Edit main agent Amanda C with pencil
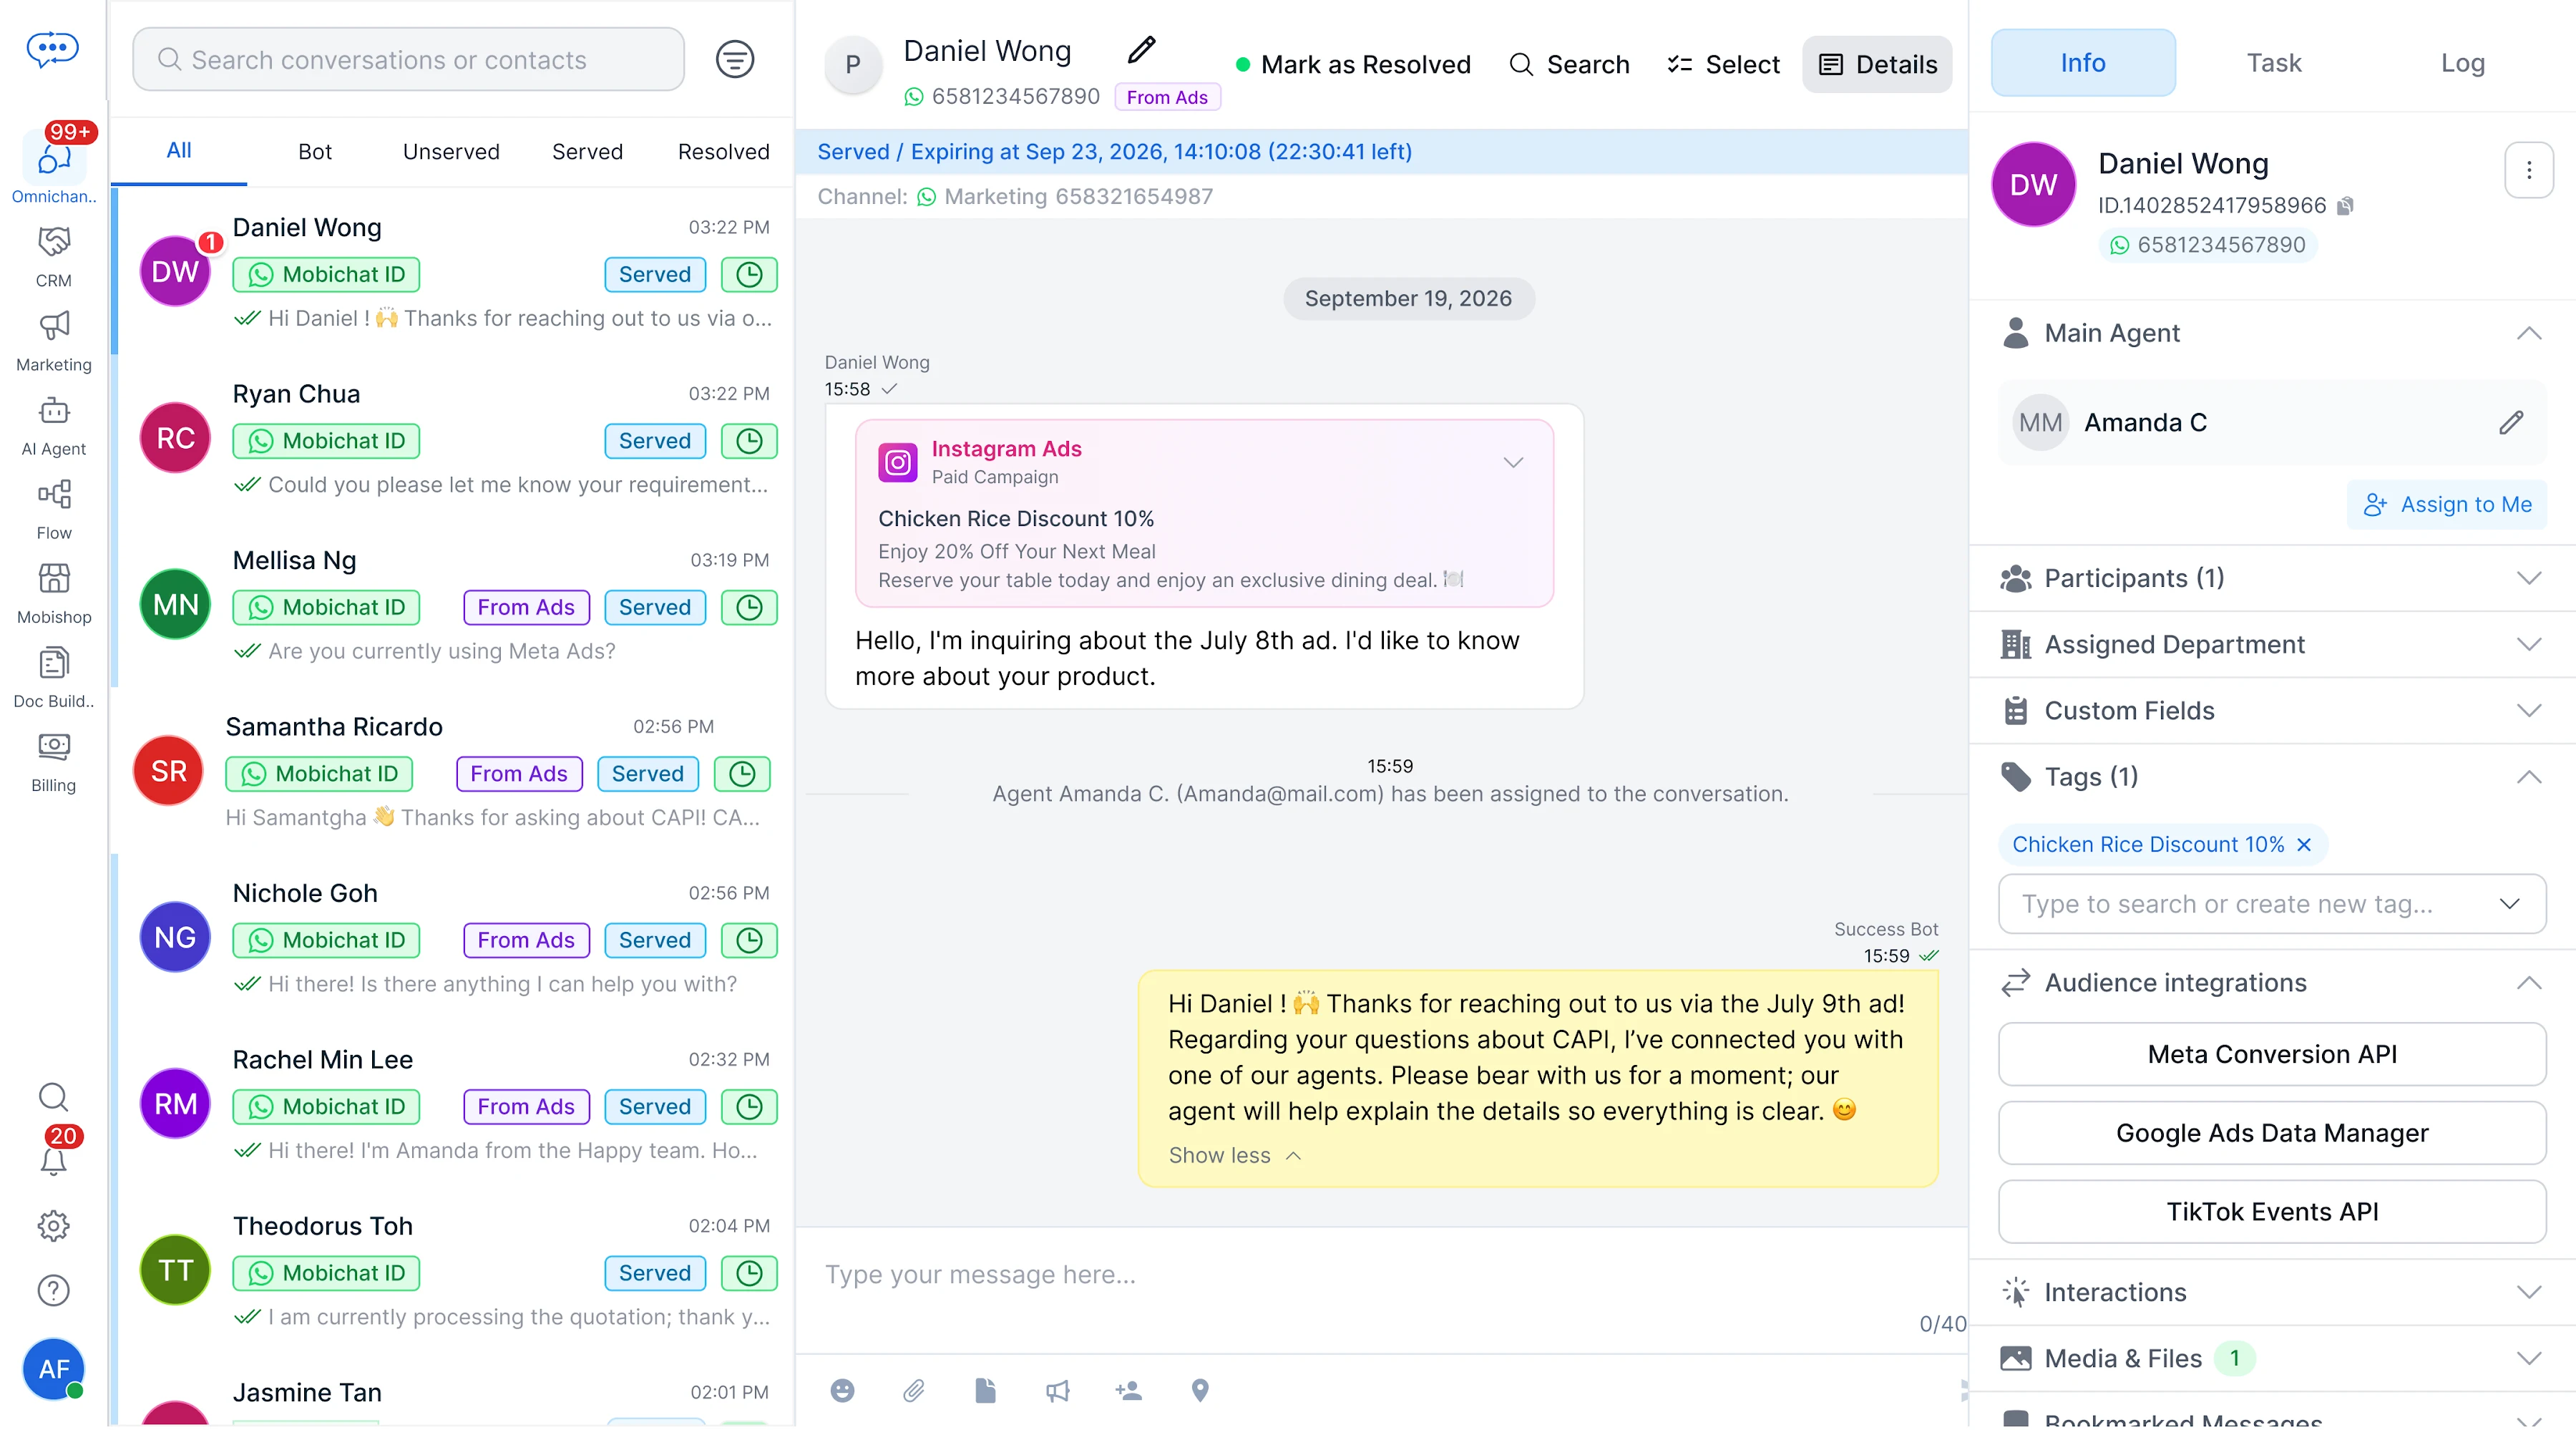2576x1430 pixels. 2511,423
